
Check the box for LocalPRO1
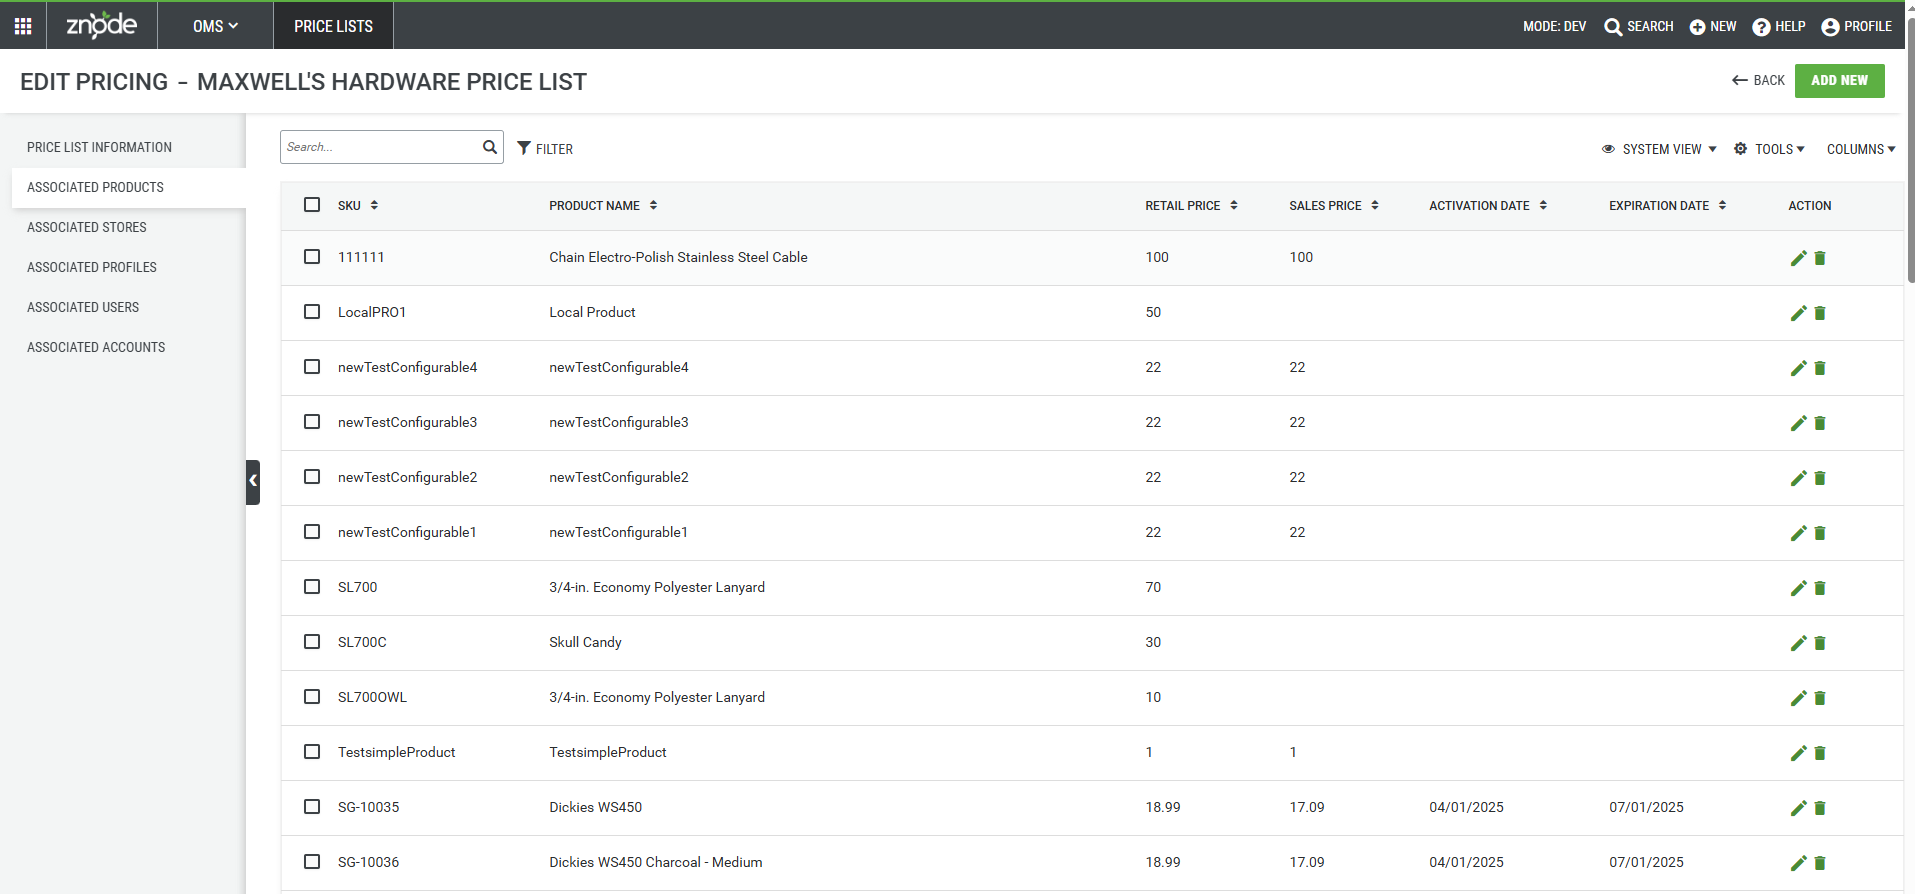312,311
